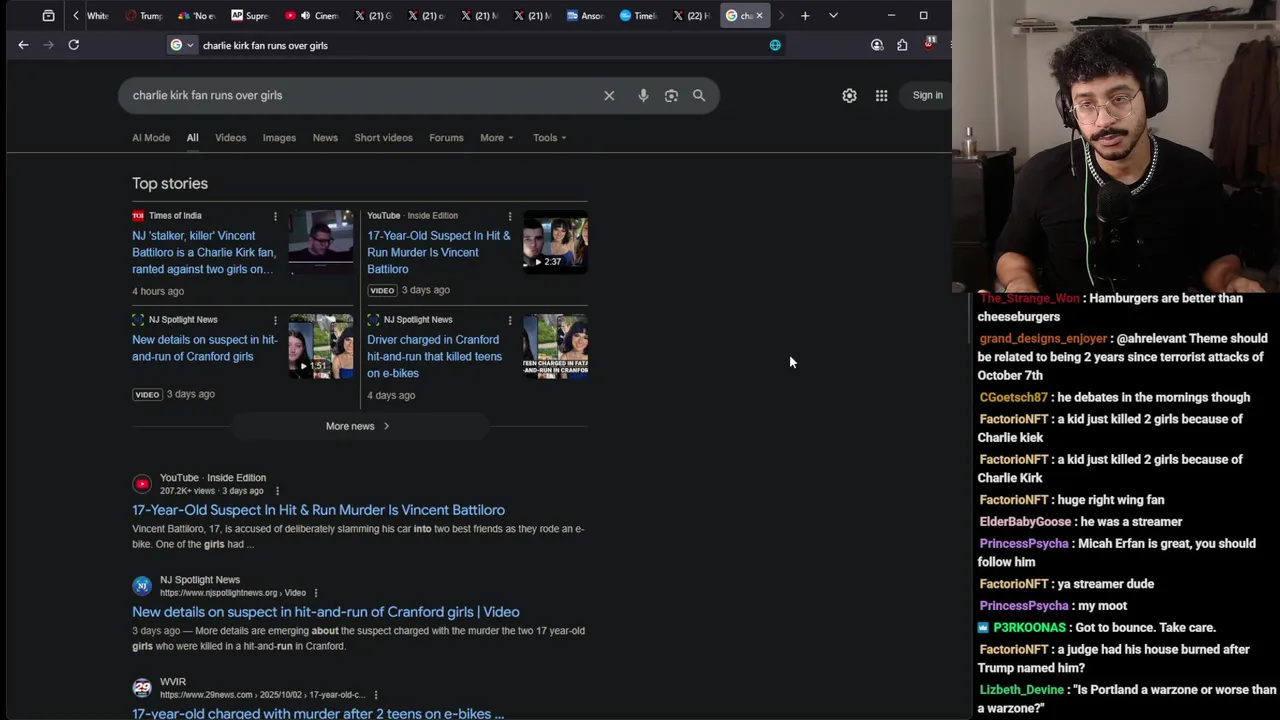1280x720 pixels.
Task: Select the Short videos filter
Action: [x=383, y=138]
